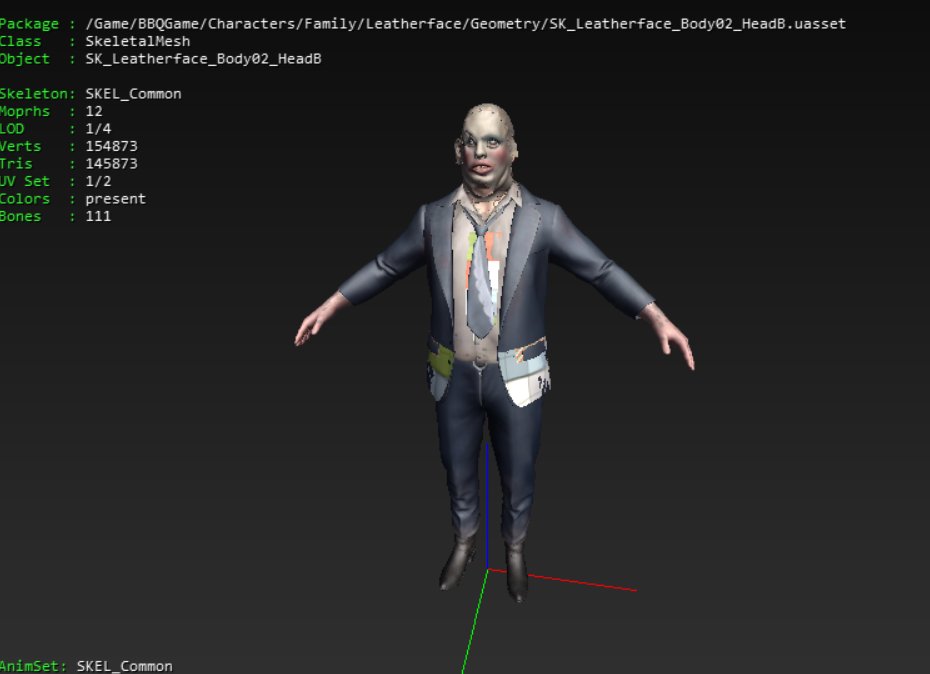Viewport: 930px width, 674px height.
Task: Click the AnimSet: label
Action: (x=34, y=666)
